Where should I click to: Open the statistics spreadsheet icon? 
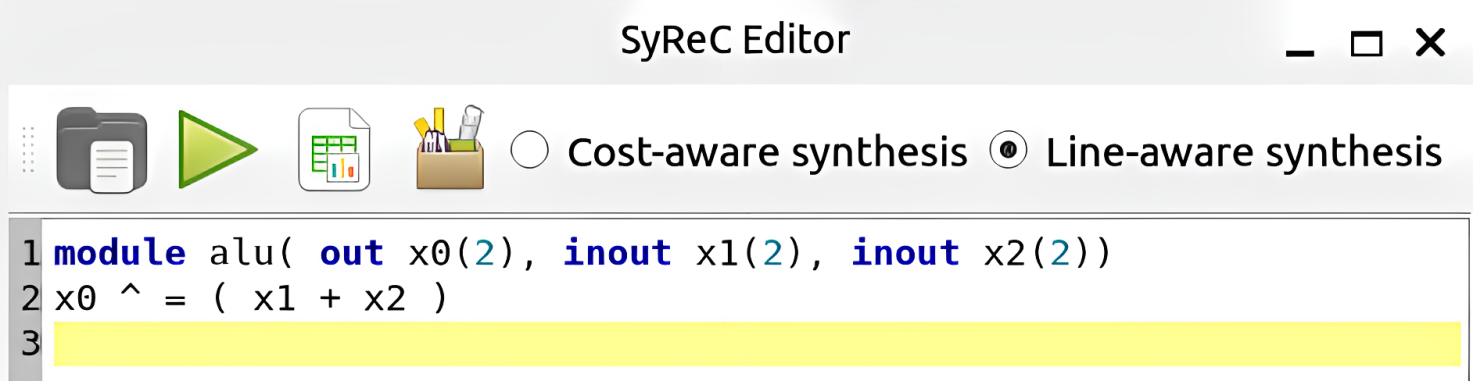(x=334, y=150)
